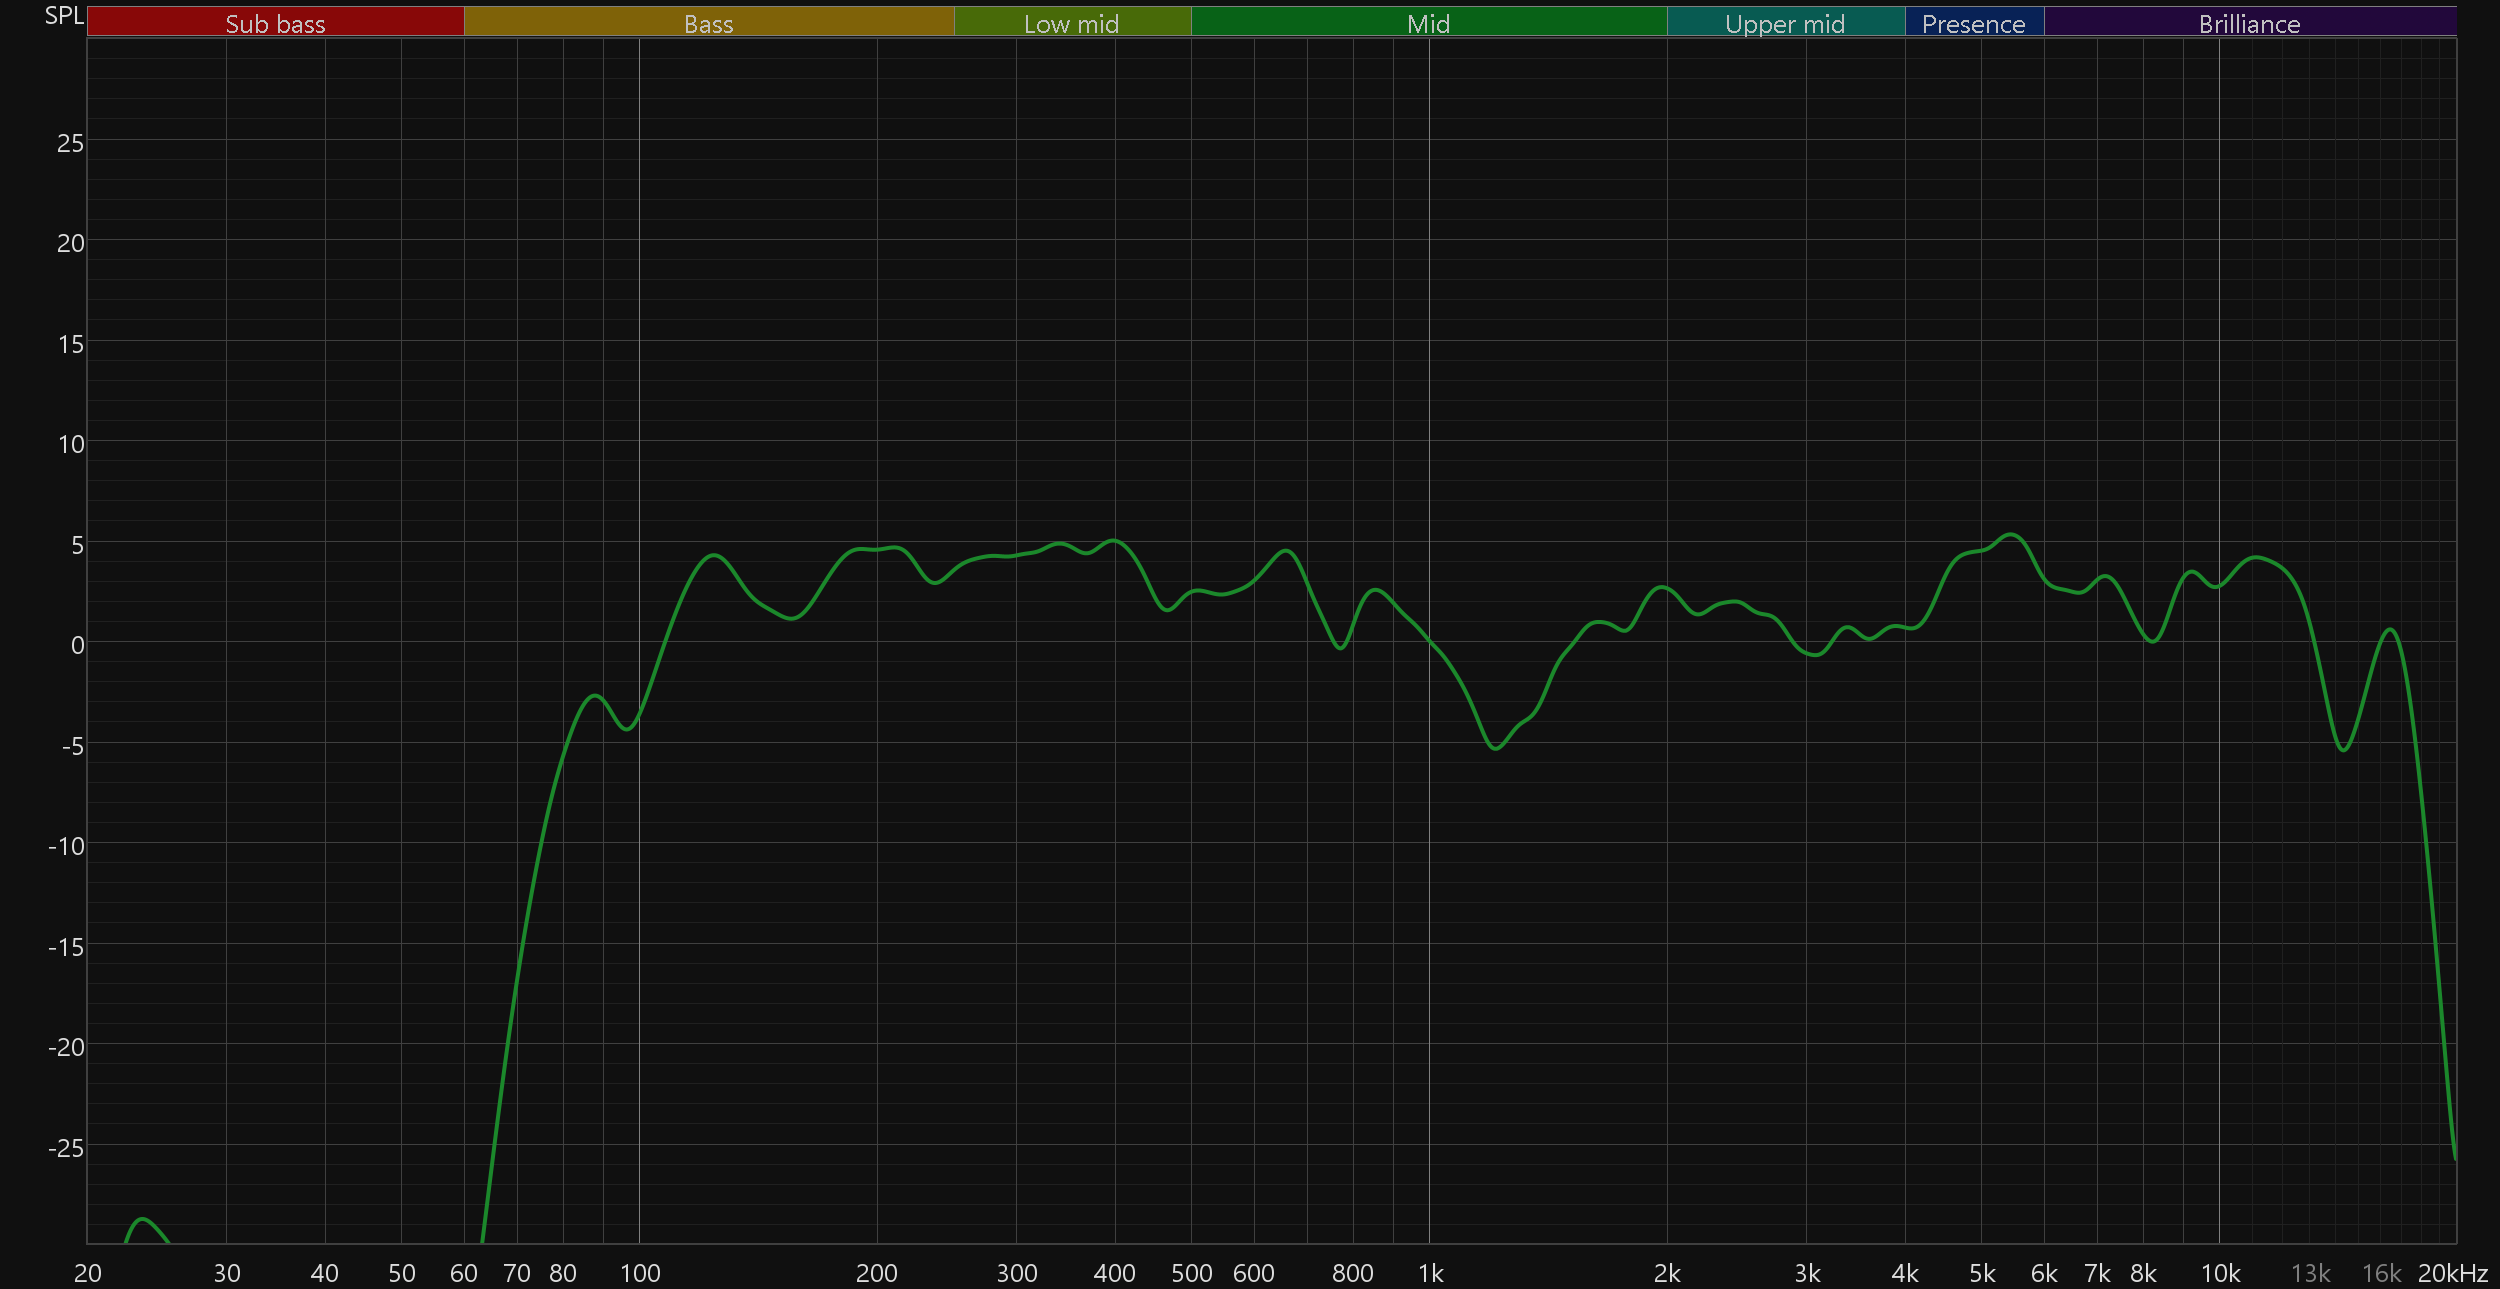The height and width of the screenshot is (1289, 2500).
Task: Click the 400 Hz axis label
Action: 1114,1273
